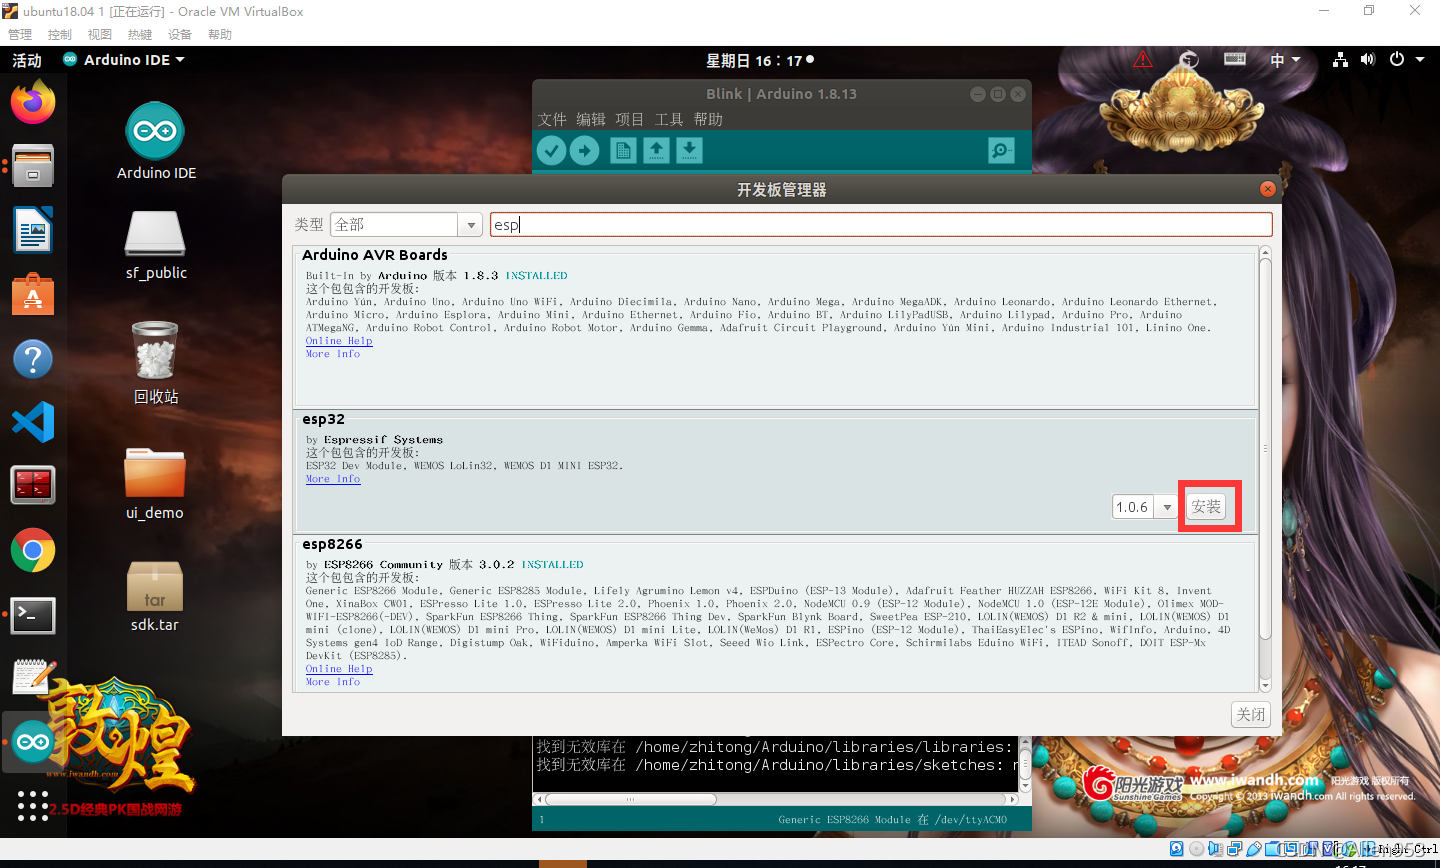Click the board list vertical scrollbar
Viewport: 1440px width, 868px height.
[1265, 449]
